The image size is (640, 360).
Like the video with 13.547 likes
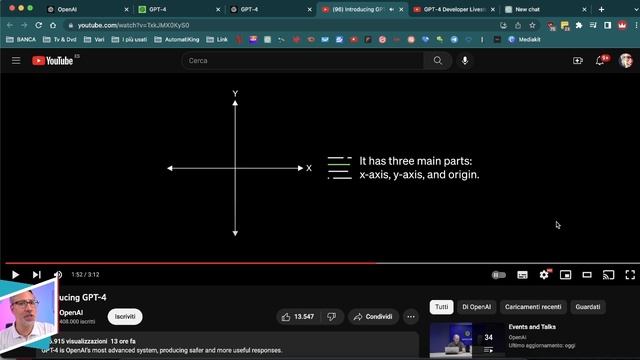coord(298,317)
